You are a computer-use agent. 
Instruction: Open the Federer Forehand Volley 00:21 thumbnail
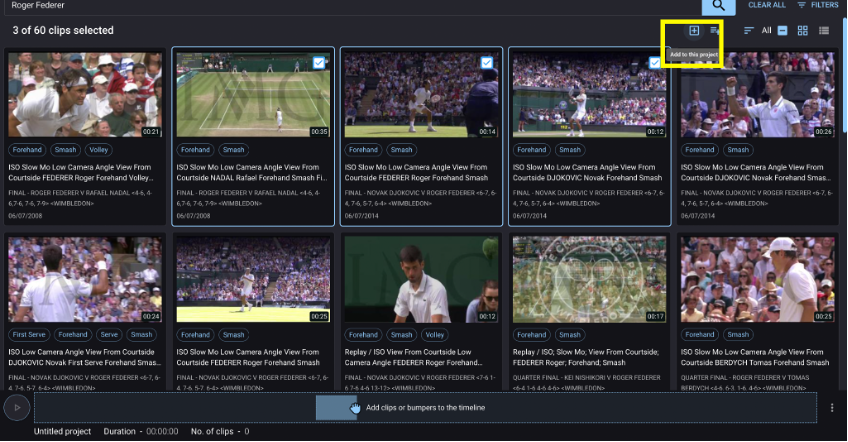click(85, 94)
